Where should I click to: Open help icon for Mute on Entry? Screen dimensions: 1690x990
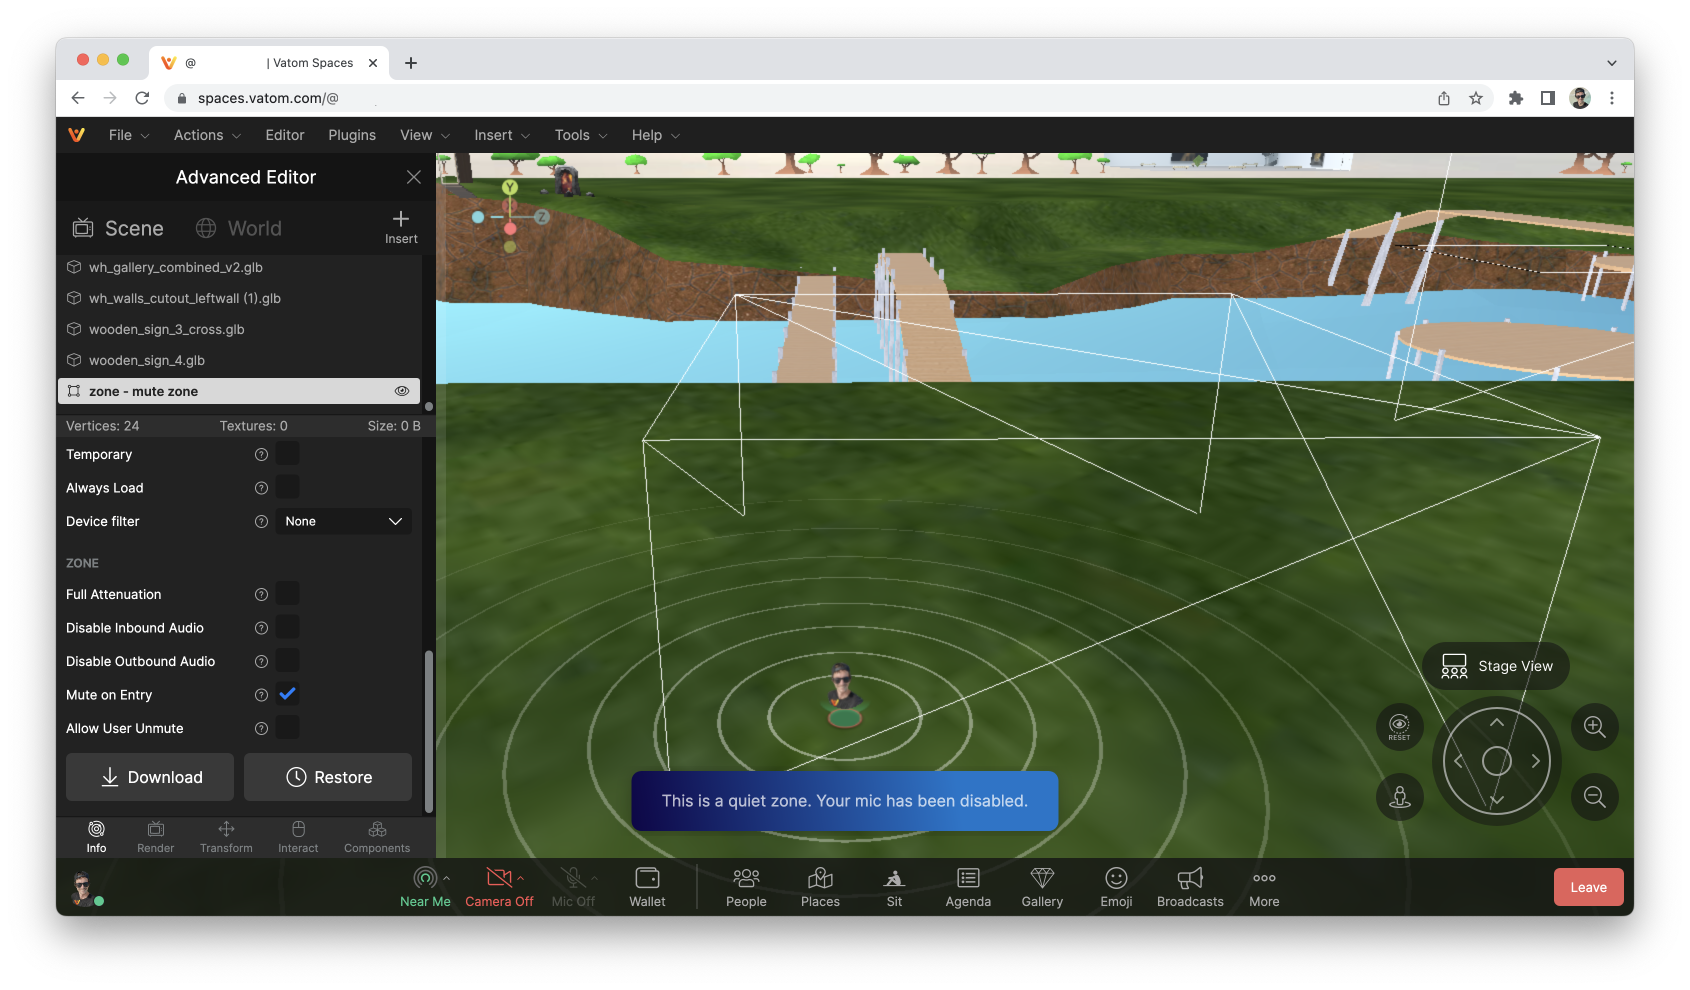(261, 695)
